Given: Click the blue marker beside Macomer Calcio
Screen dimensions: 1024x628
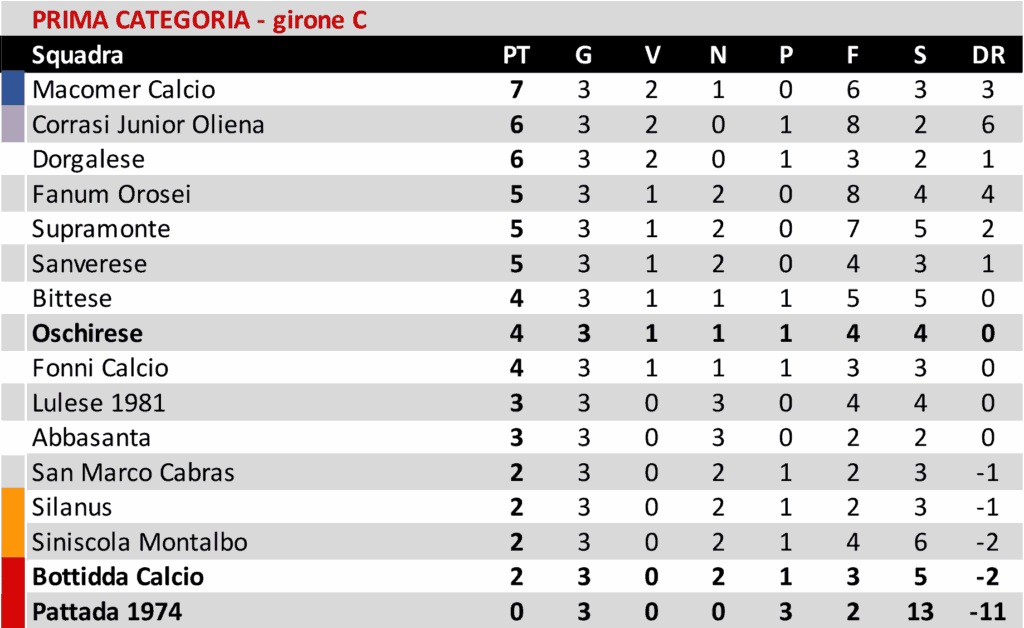Looking at the screenshot, I should click(12, 89).
